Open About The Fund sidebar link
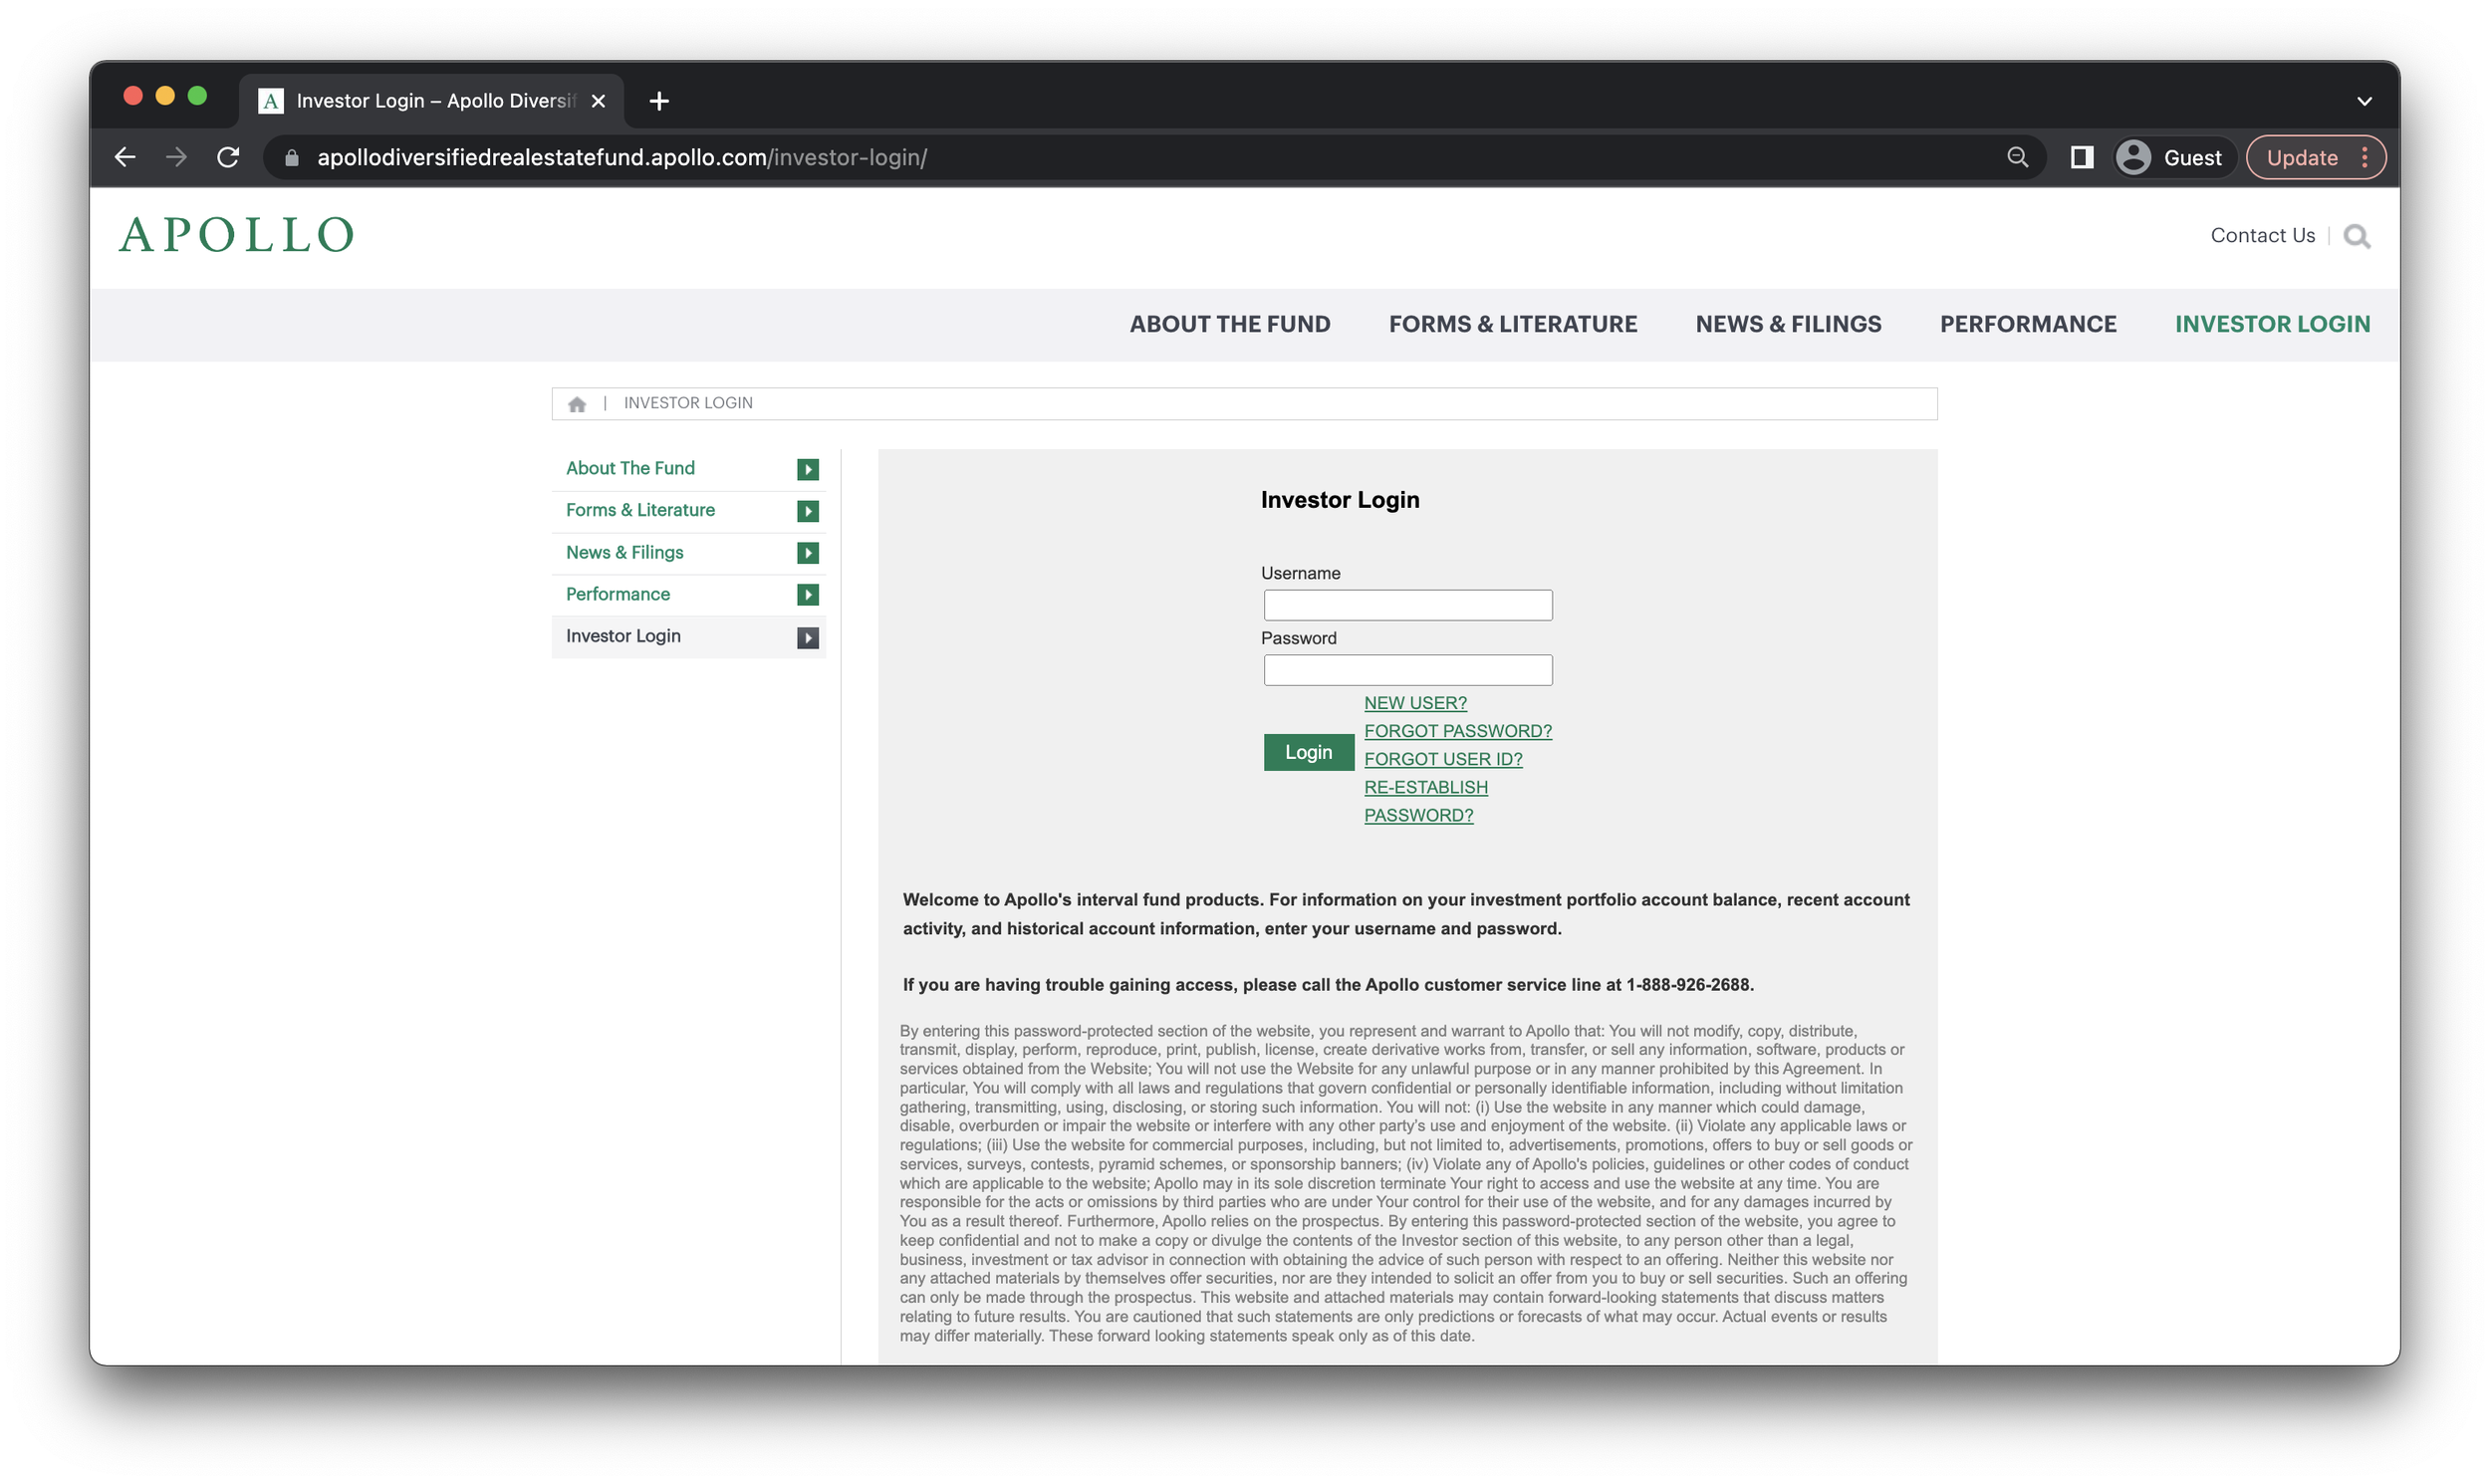Screen dimensions: 2490x1484 630,468
